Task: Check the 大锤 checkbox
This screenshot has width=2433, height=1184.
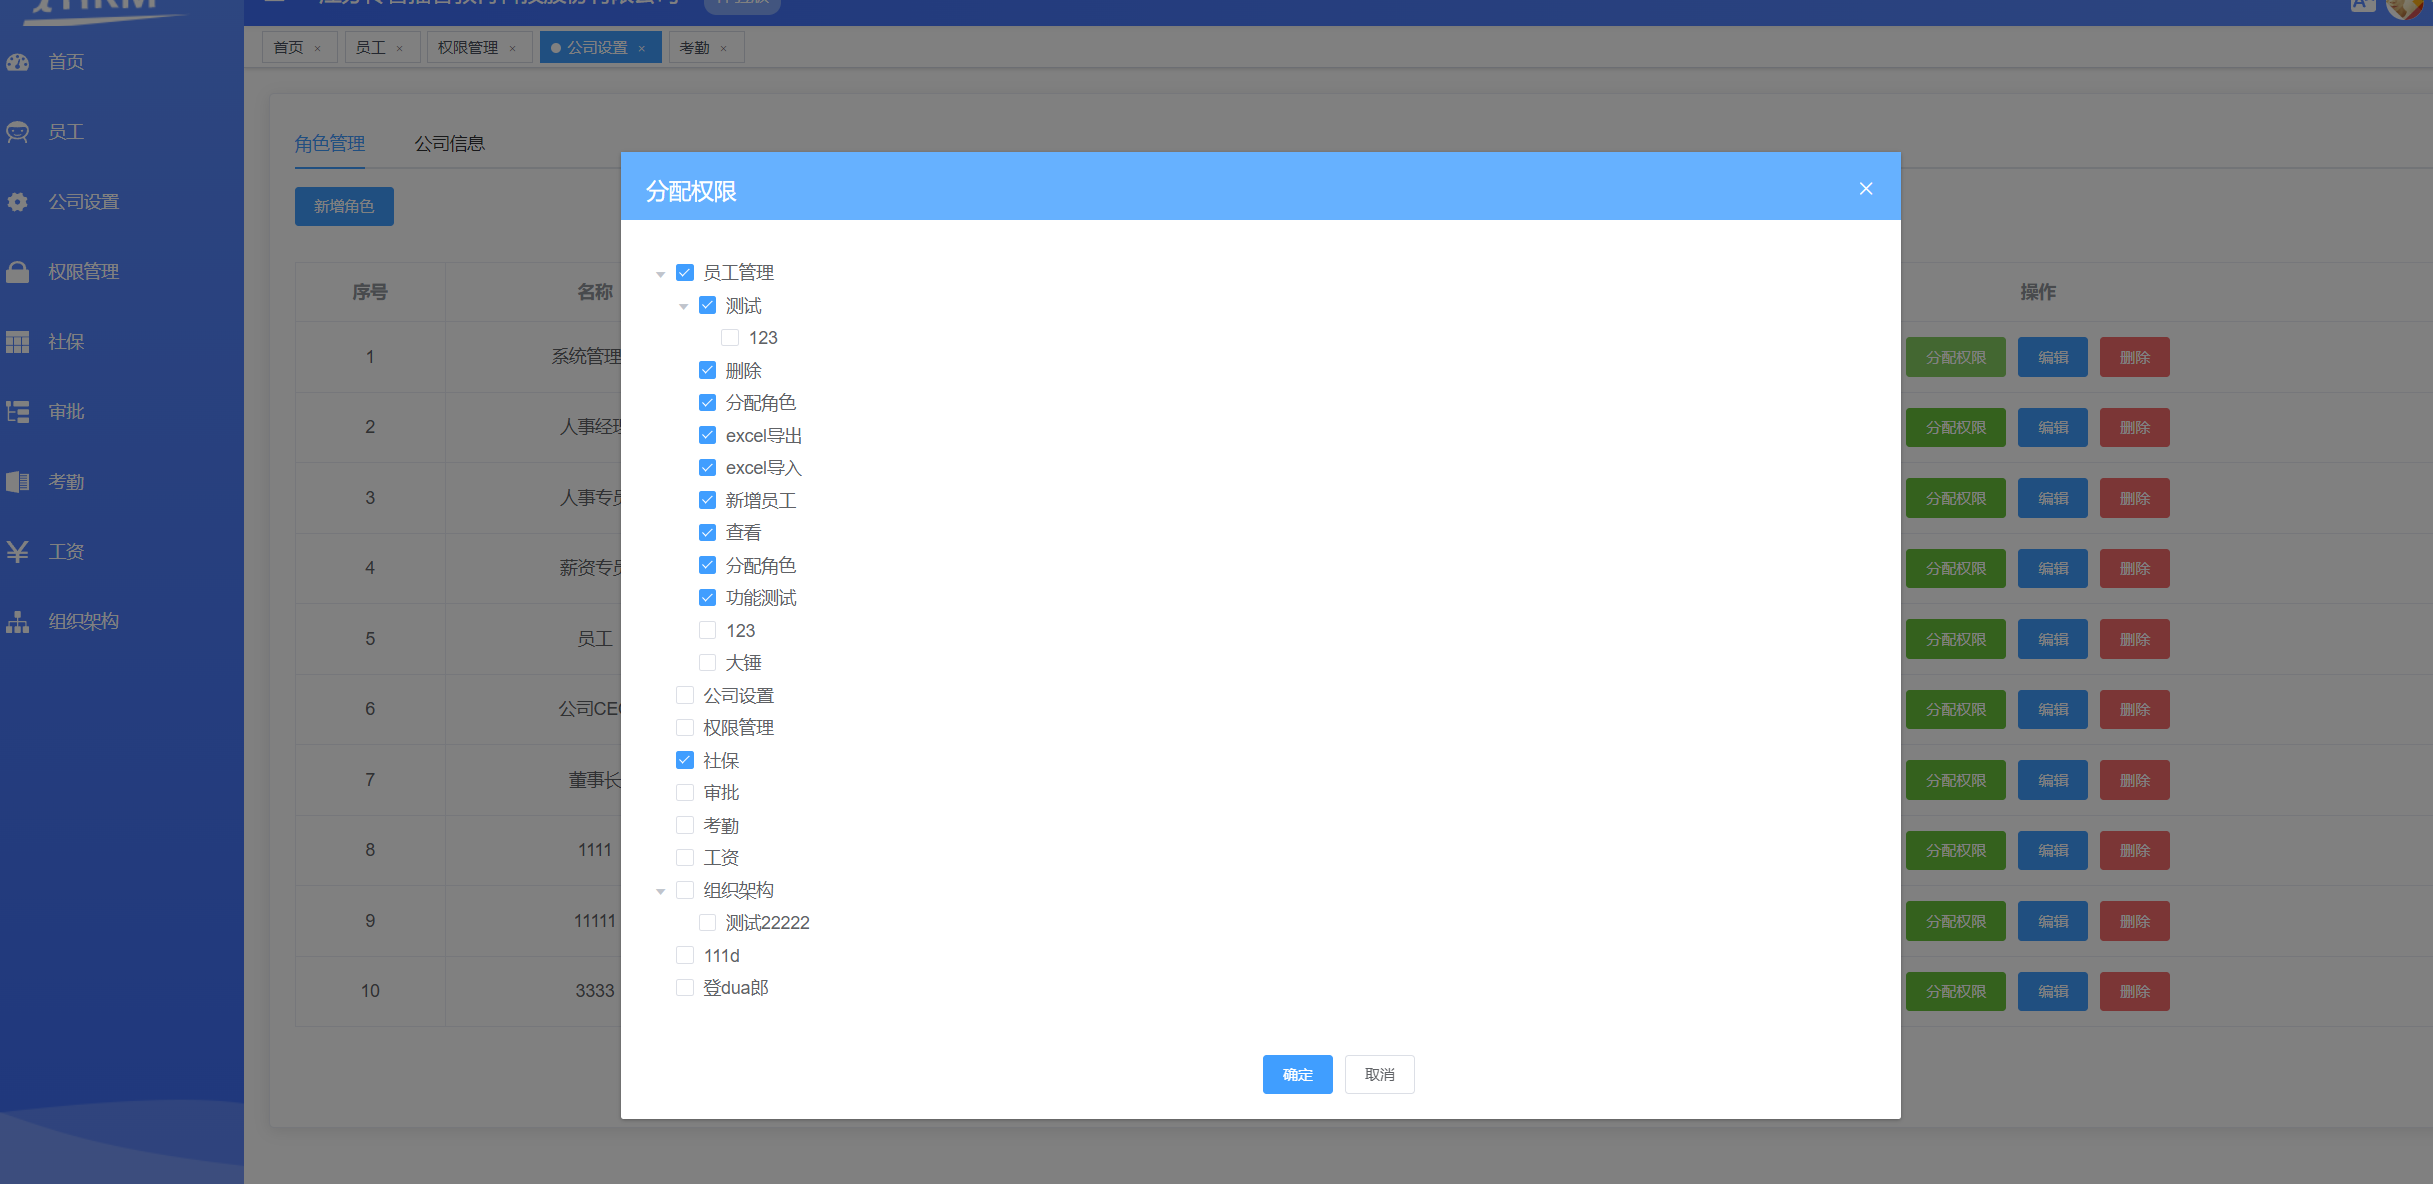Action: pyautogui.click(x=708, y=663)
